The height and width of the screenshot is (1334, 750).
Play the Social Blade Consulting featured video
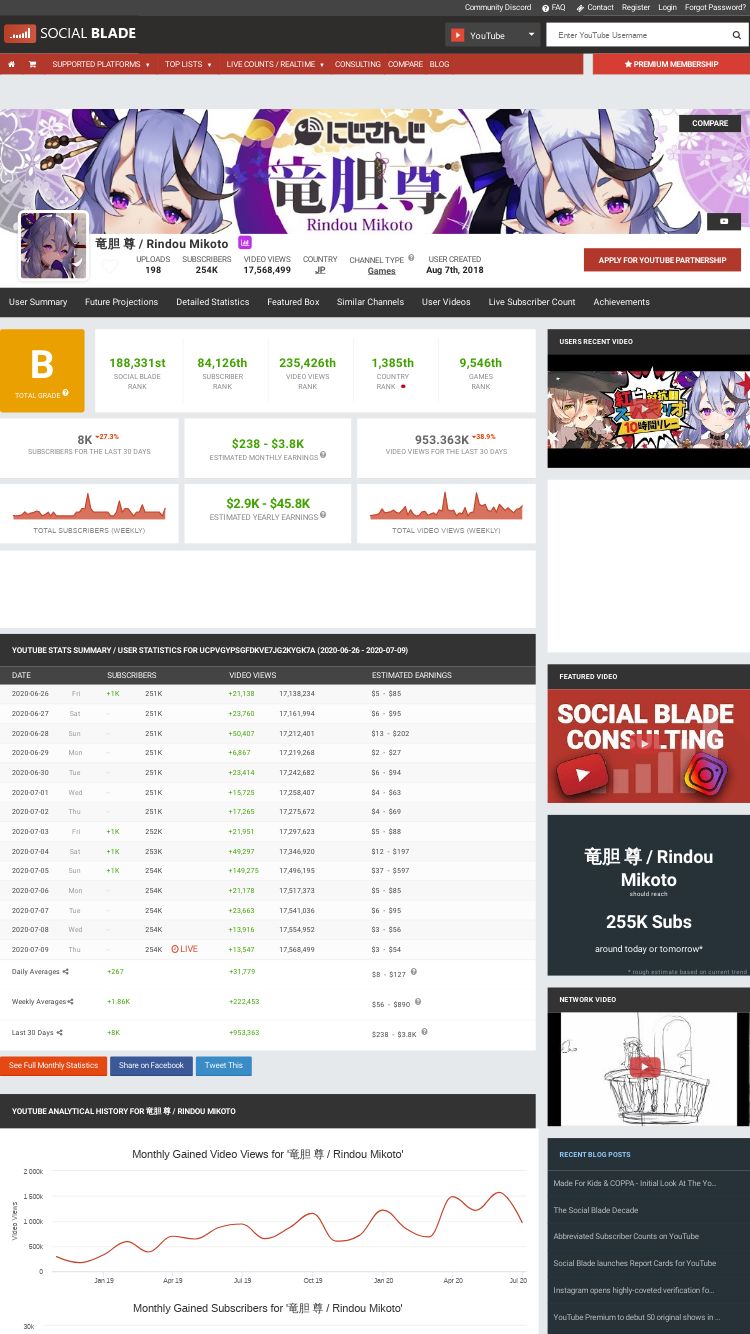(648, 745)
